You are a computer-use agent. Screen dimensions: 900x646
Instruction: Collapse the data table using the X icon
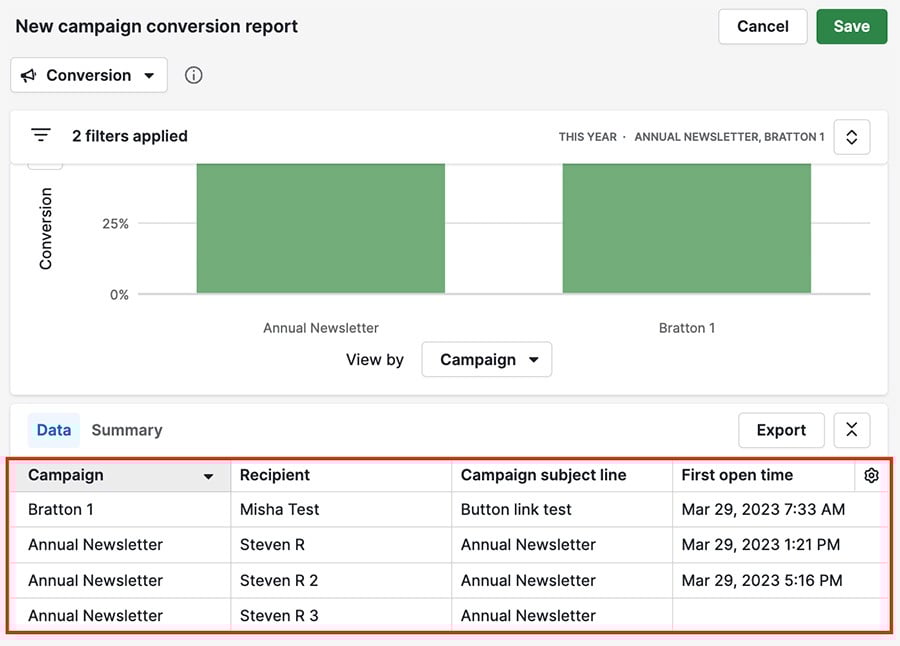pos(851,429)
